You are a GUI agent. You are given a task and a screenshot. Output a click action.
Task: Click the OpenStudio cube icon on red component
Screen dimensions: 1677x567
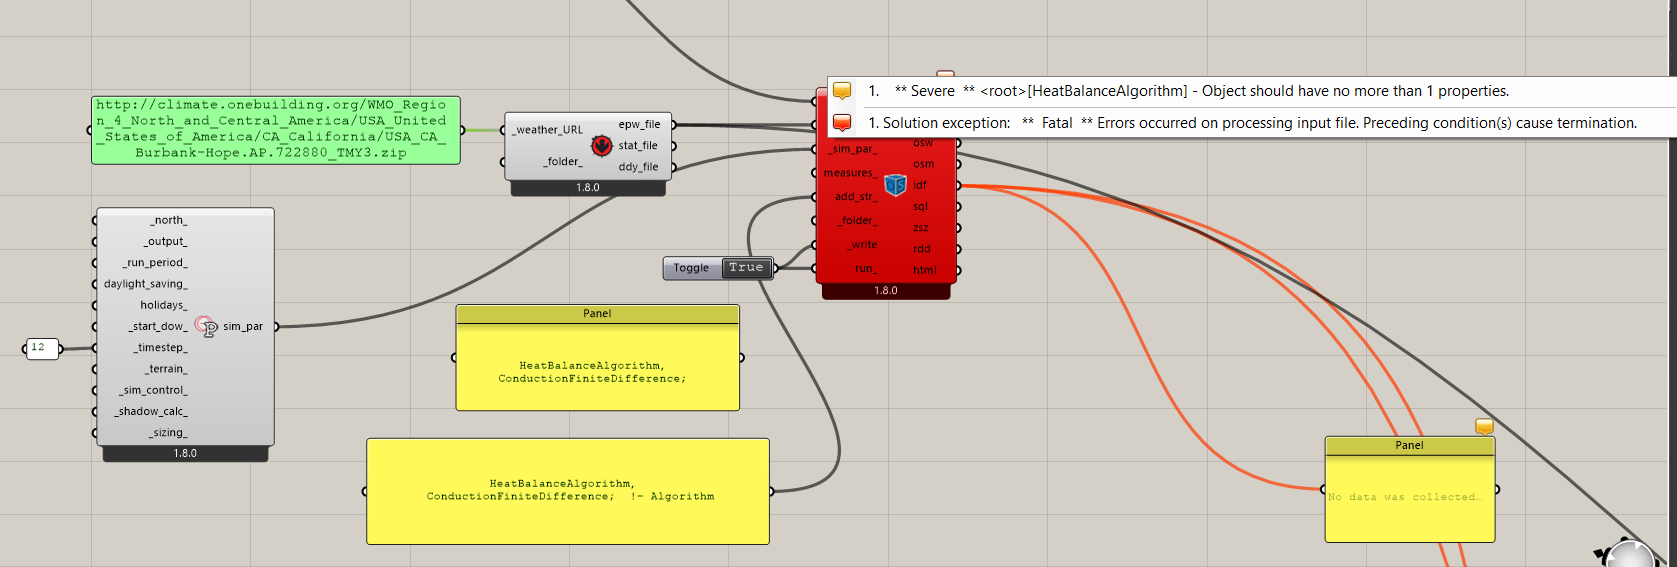895,185
